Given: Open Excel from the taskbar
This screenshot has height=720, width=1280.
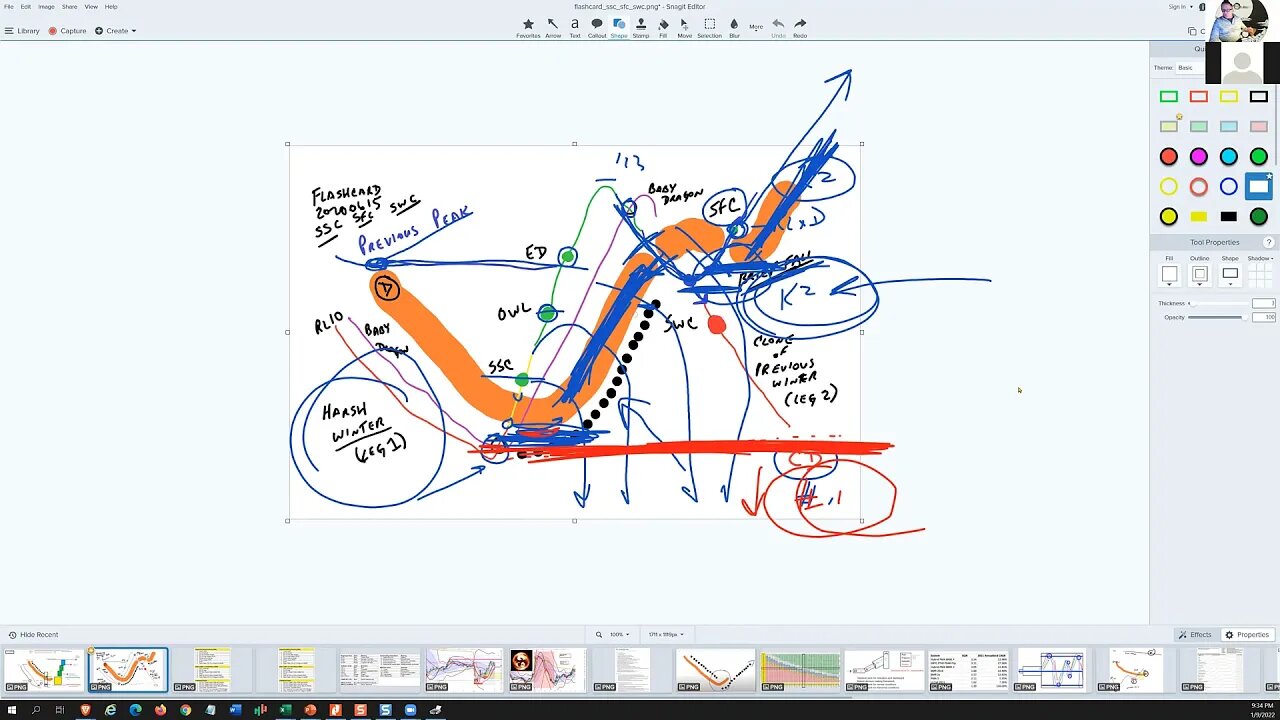Looking at the screenshot, I should click(x=285, y=710).
